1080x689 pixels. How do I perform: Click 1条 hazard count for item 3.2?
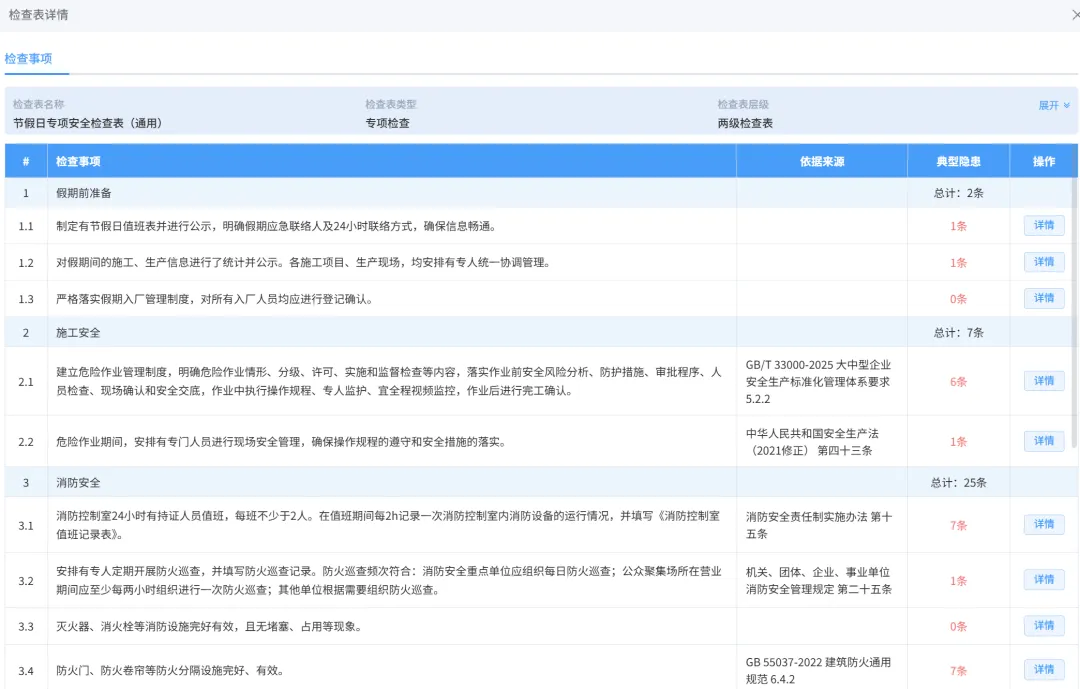click(958, 581)
